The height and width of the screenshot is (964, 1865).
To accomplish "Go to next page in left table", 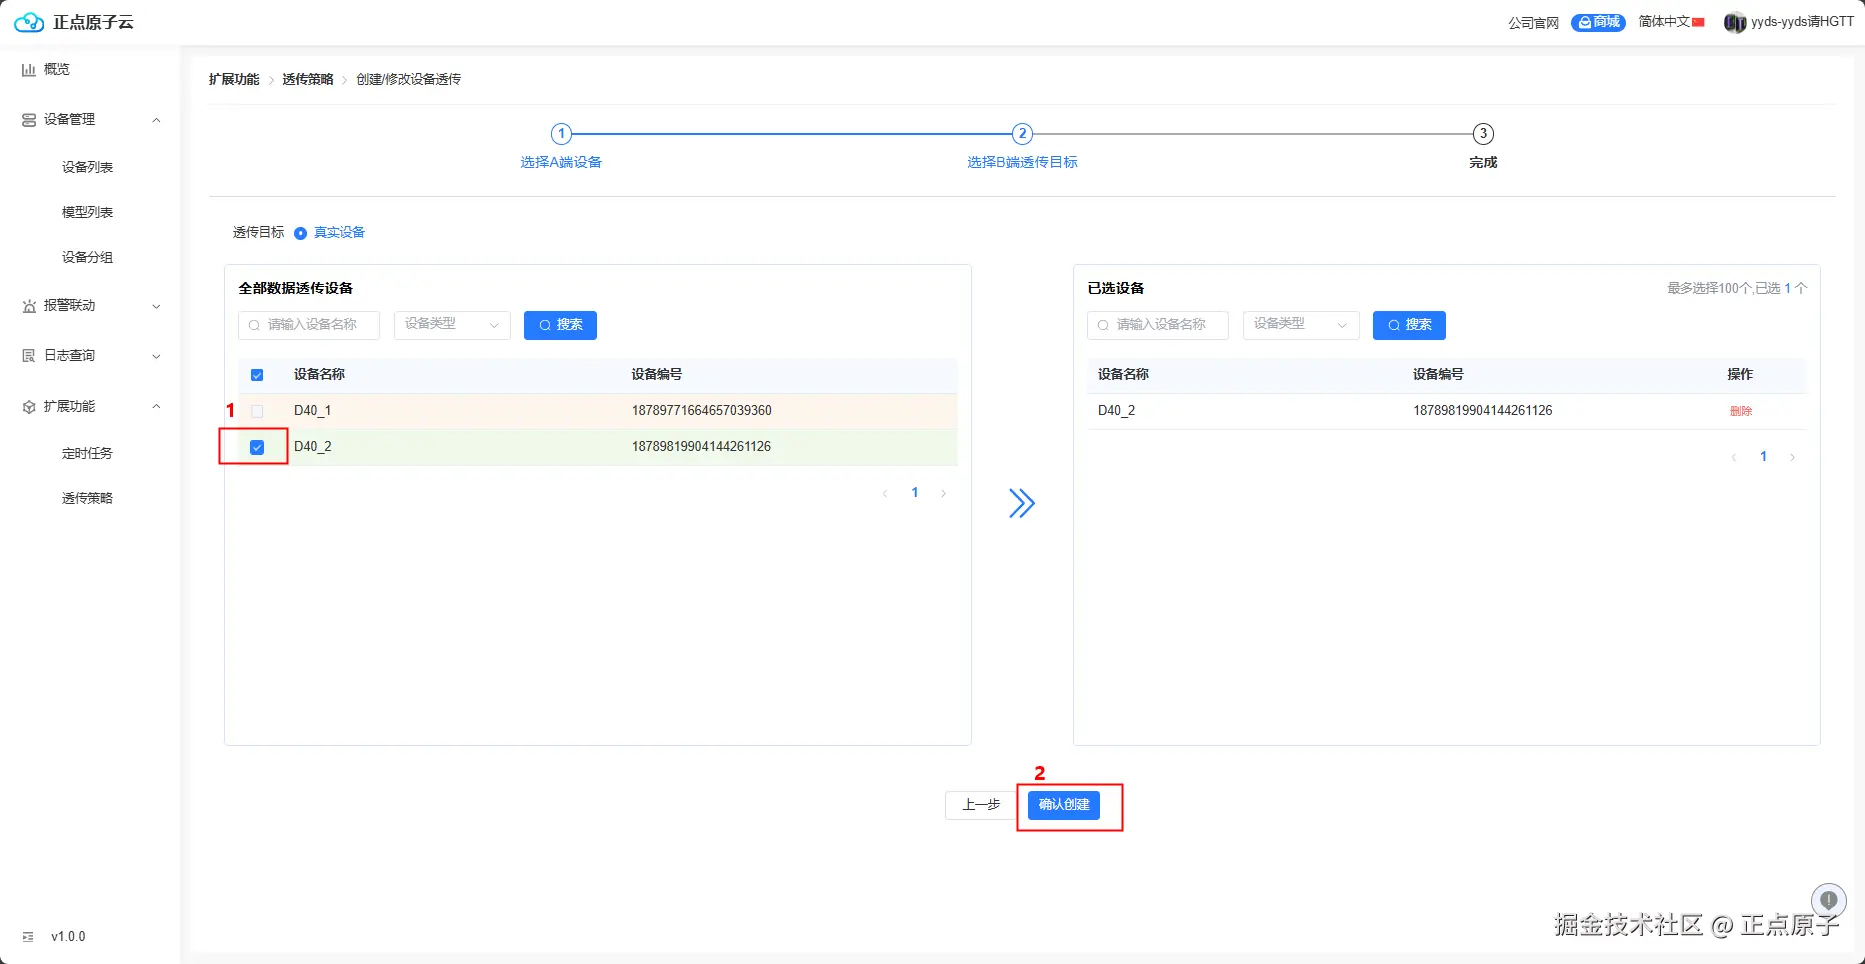I will coord(943,493).
